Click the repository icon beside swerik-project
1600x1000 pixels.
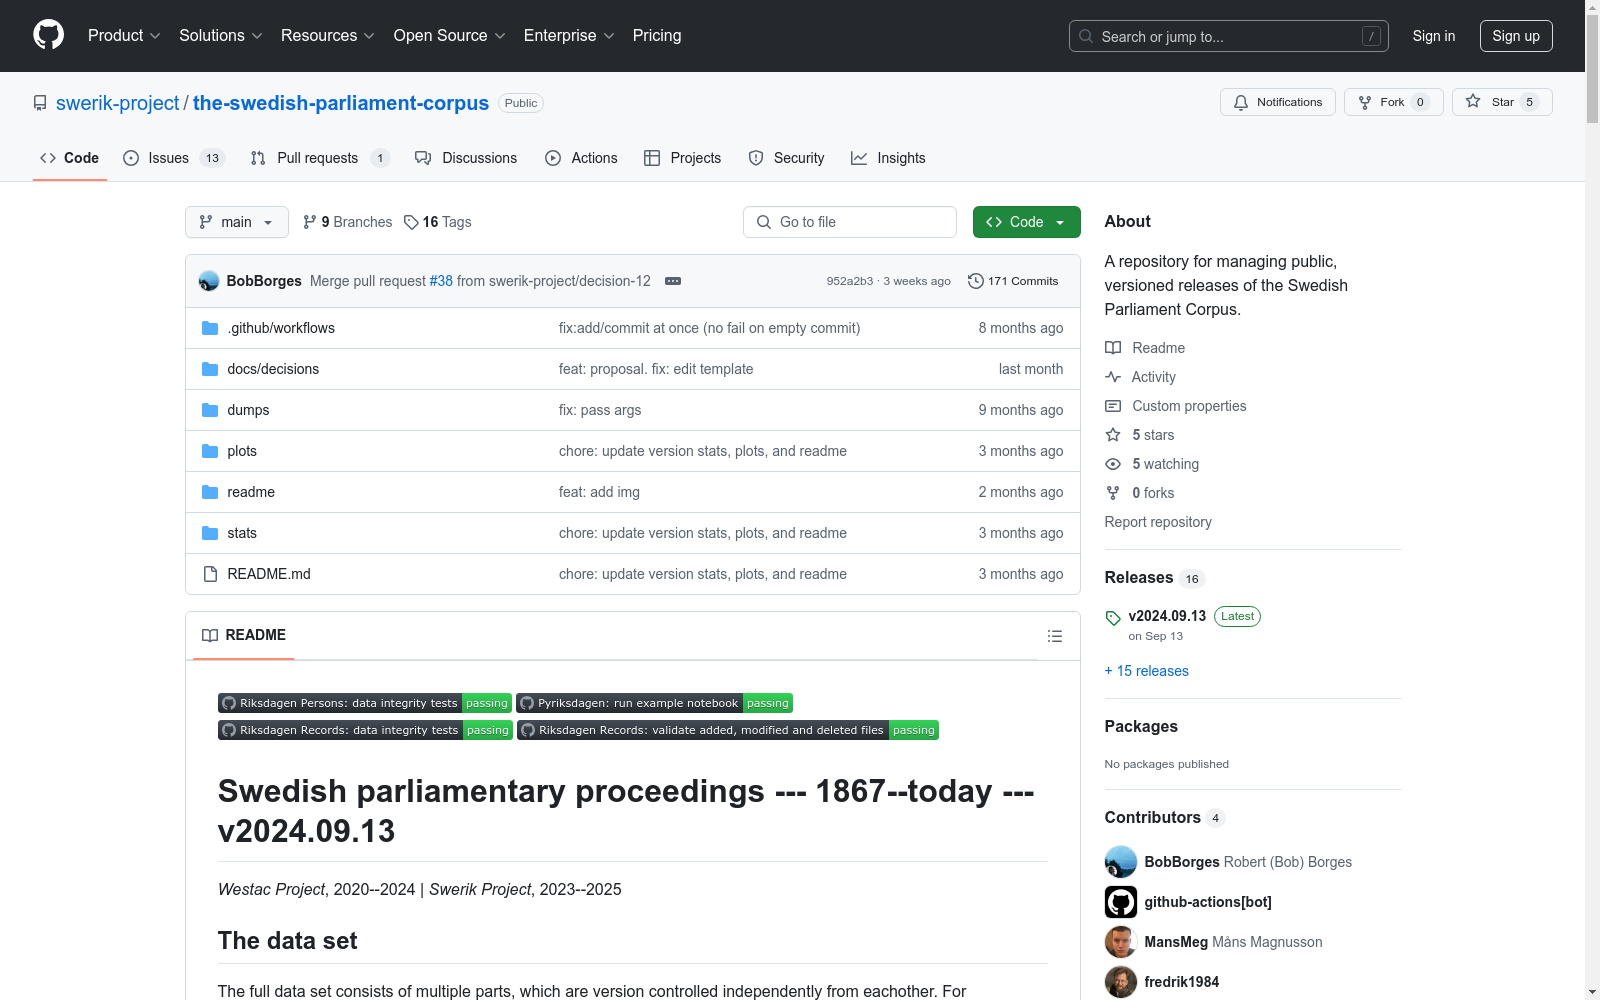pyautogui.click(x=40, y=103)
